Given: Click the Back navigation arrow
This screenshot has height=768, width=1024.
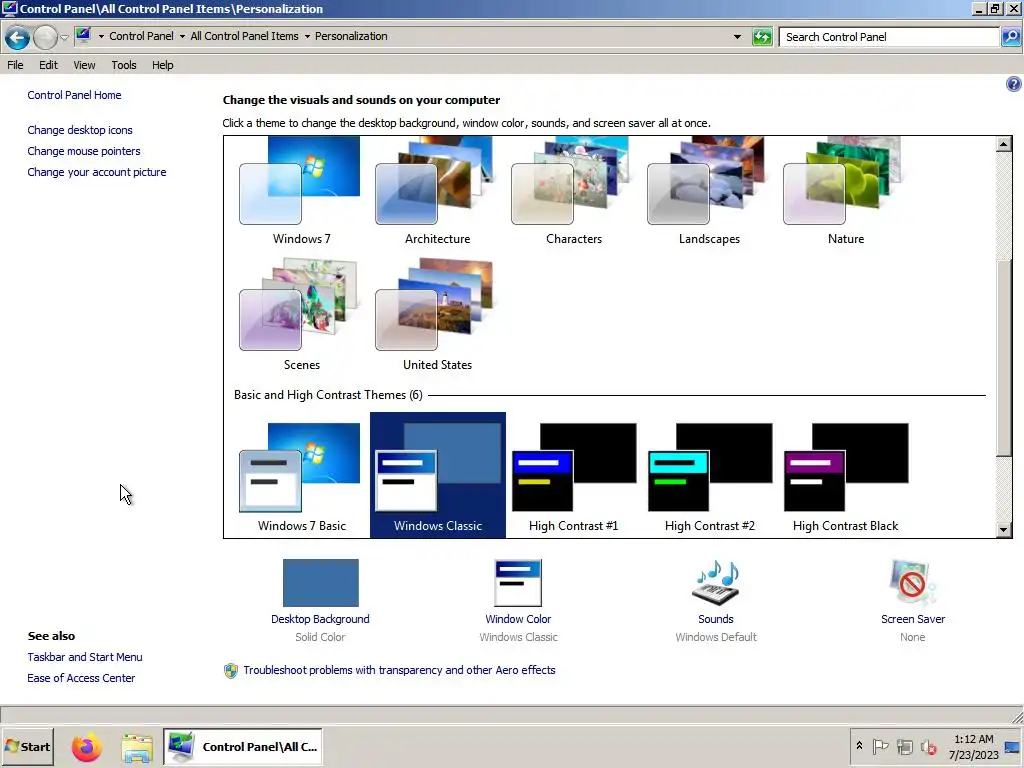Looking at the screenshot, I should coord(17,37).
